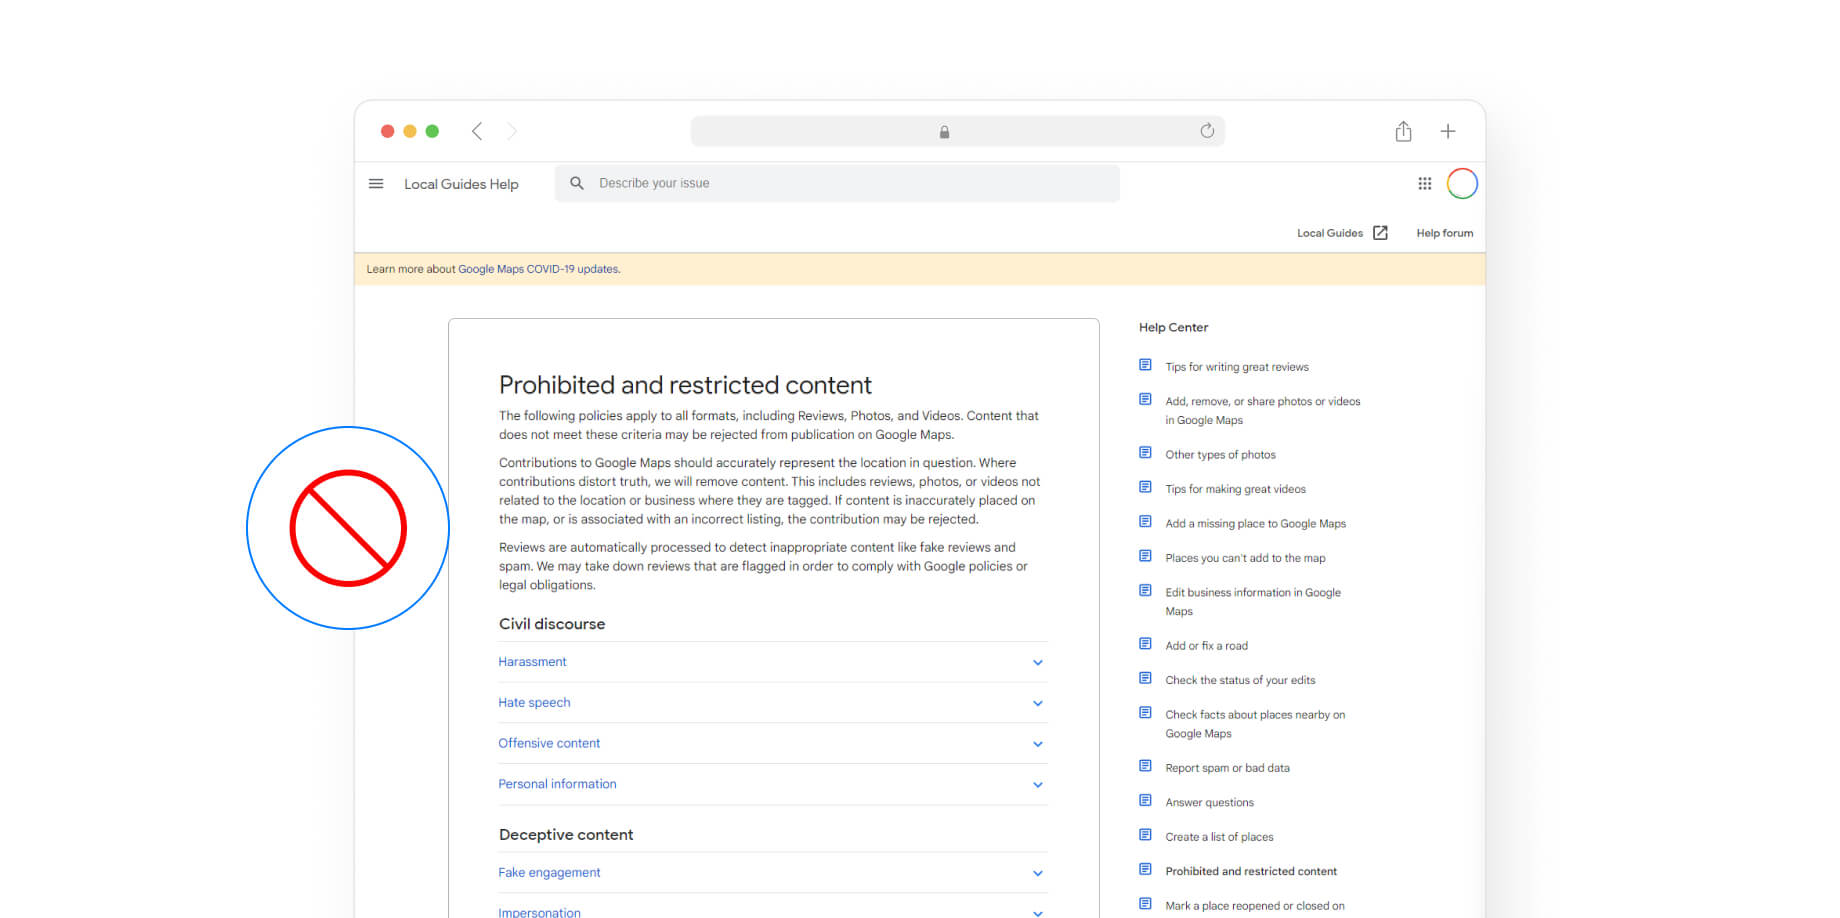The image size is (1840, 918).
Task: Expand Personal information chevron
Action: click(x=1038, y=785)
